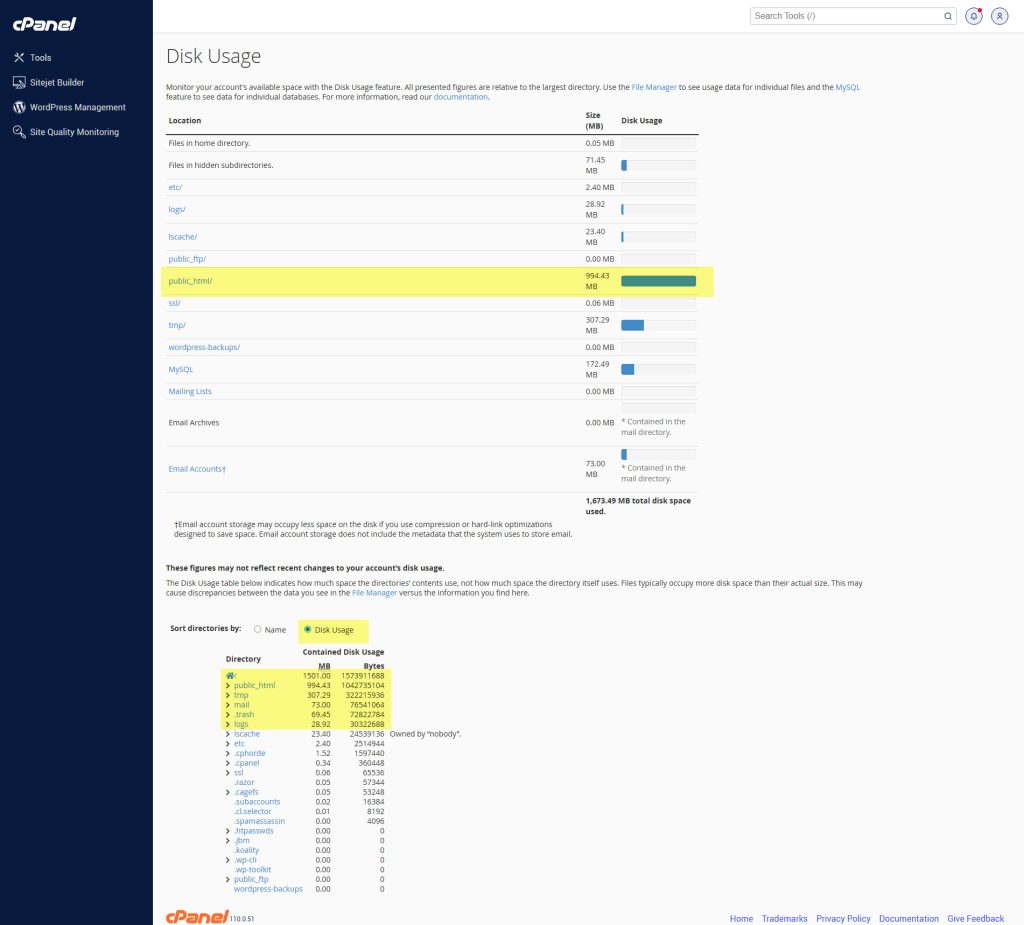Click the magnifier icon in the search box
This screenshot has width=1024, height=925.
[x=948, y=16]
